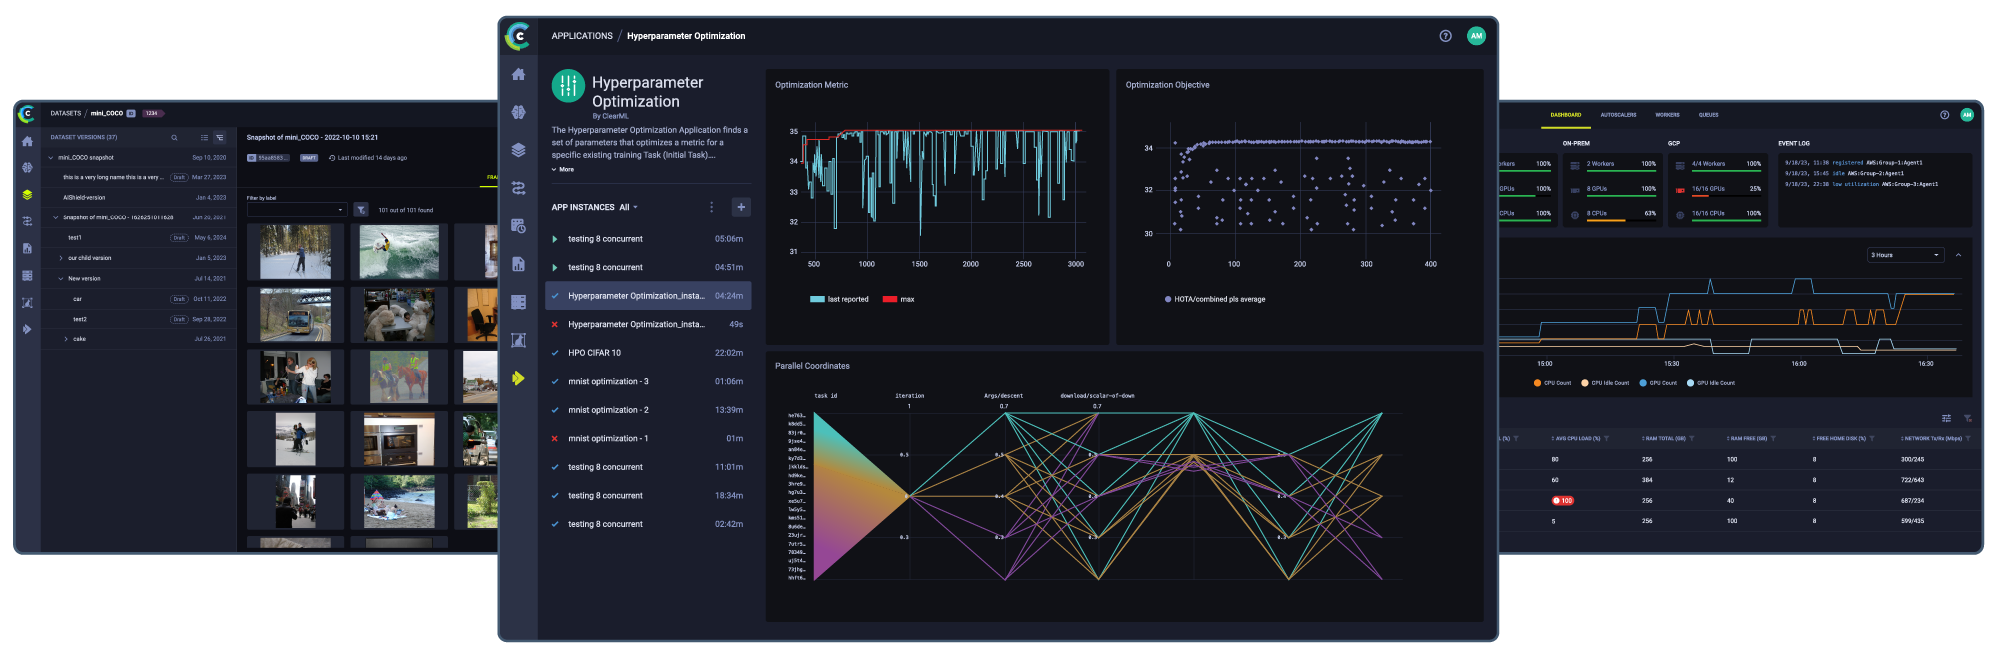Expand description with the 'More' chevron

coord(563,170)
